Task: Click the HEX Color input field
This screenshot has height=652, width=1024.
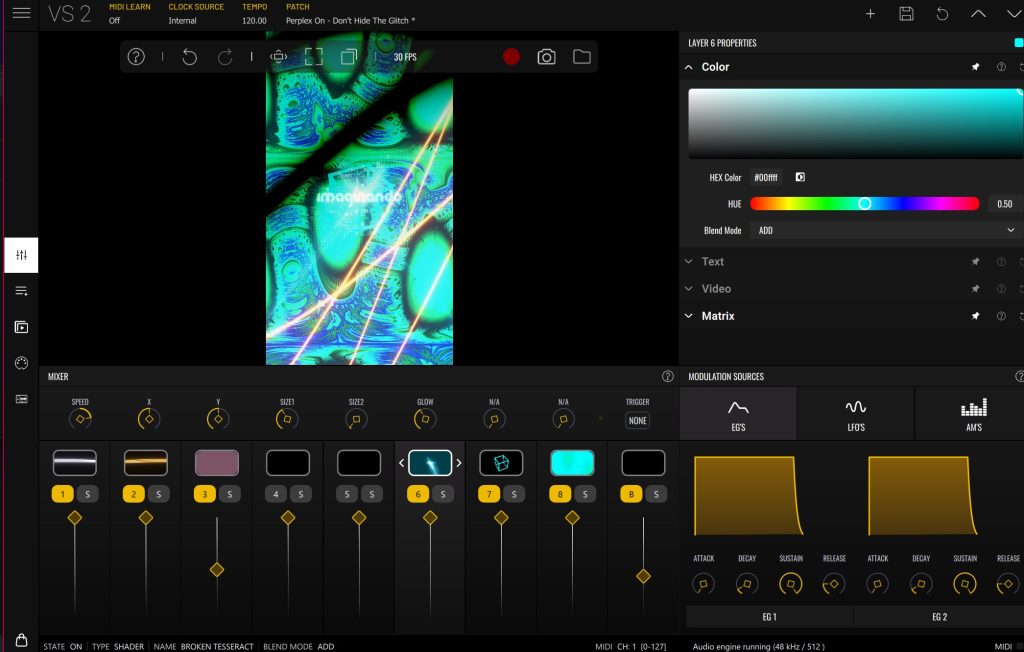Action: 767,177
